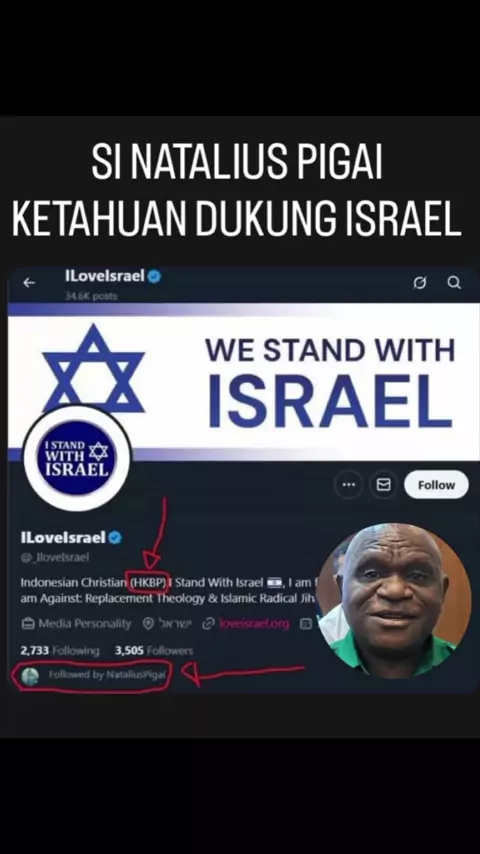Click the verified badge beside header ILoveIsrael
Viewport: 480px width, 854px height.
click(154, 276)
